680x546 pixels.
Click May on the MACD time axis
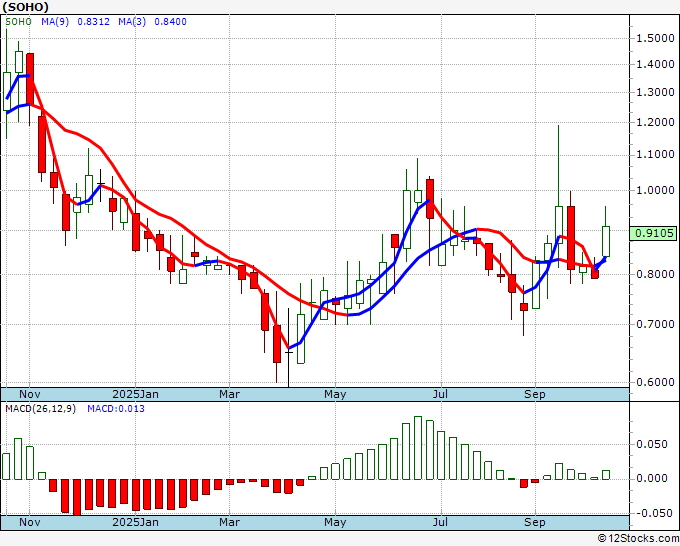coord(335,522)
